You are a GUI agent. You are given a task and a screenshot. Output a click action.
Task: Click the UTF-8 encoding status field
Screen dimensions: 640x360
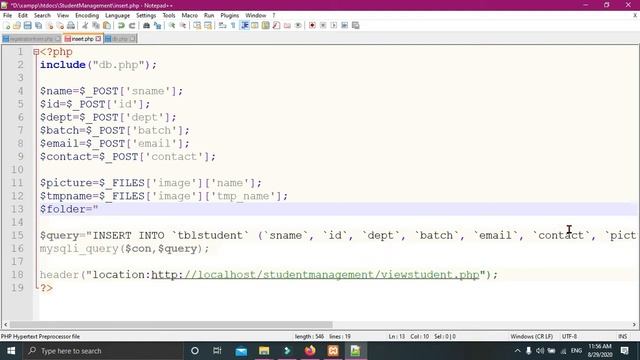(569, 336)
